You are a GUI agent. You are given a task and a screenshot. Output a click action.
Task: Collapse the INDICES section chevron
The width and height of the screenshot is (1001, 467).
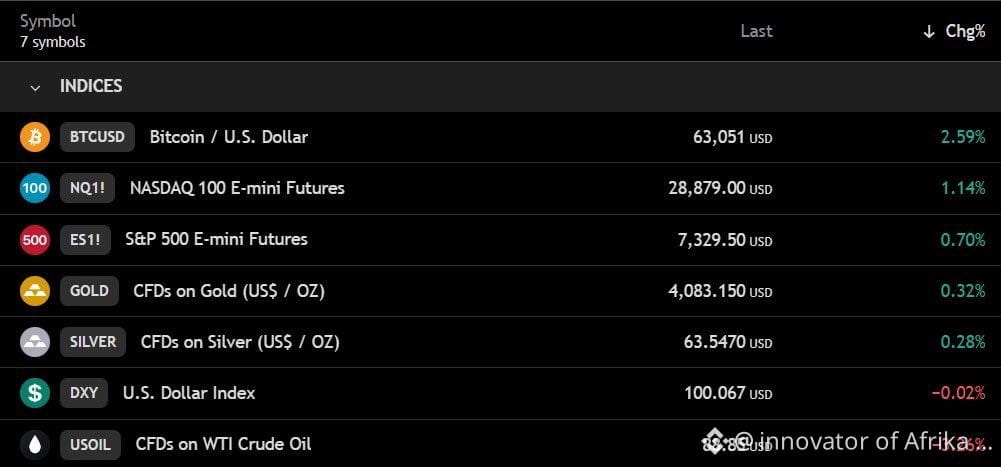pos(36,87)
